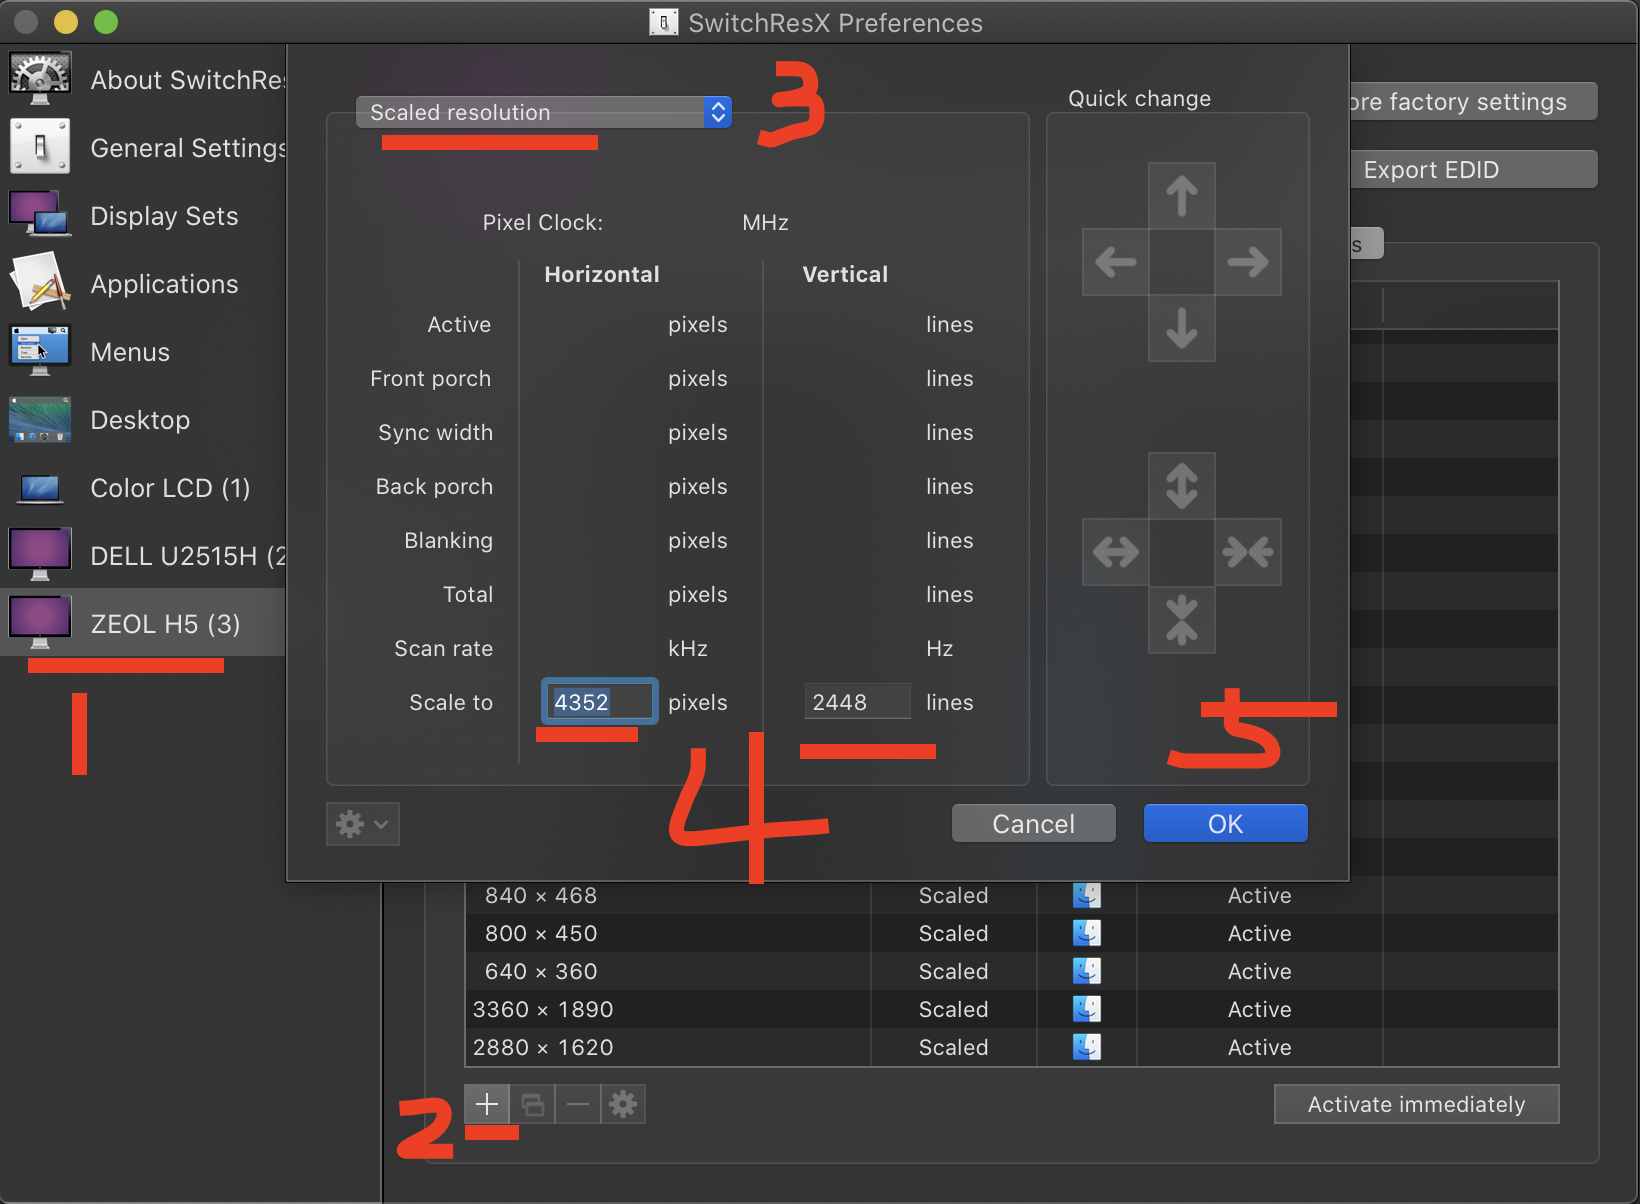This screenshot has height=1204, width=1640.
Task: Click the OK button
Action: (x=1225, y=823)
